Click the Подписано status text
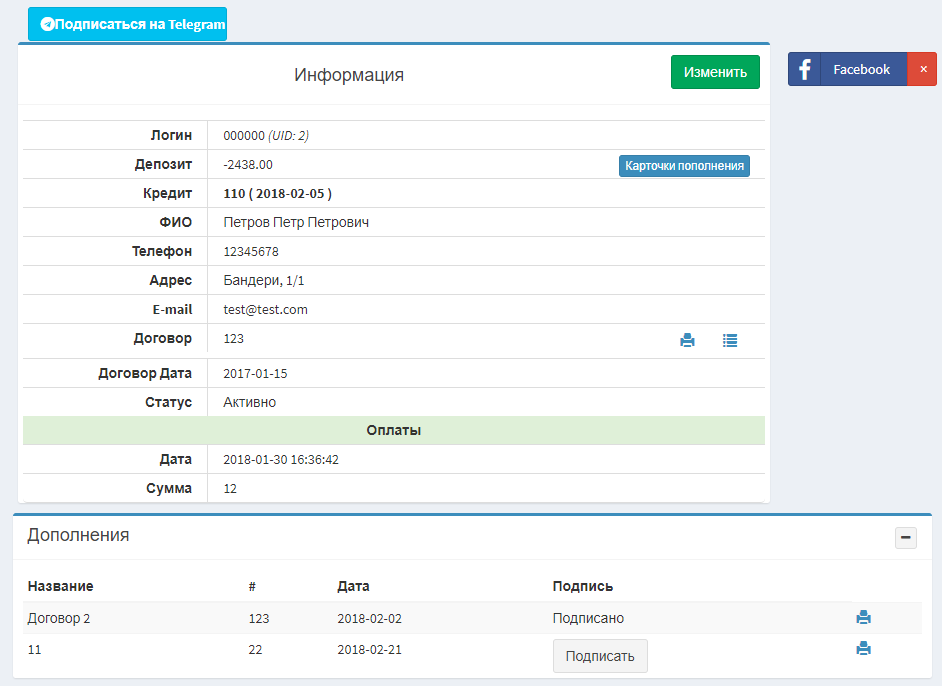Viewport: 942px width, 686px height. 588,619
